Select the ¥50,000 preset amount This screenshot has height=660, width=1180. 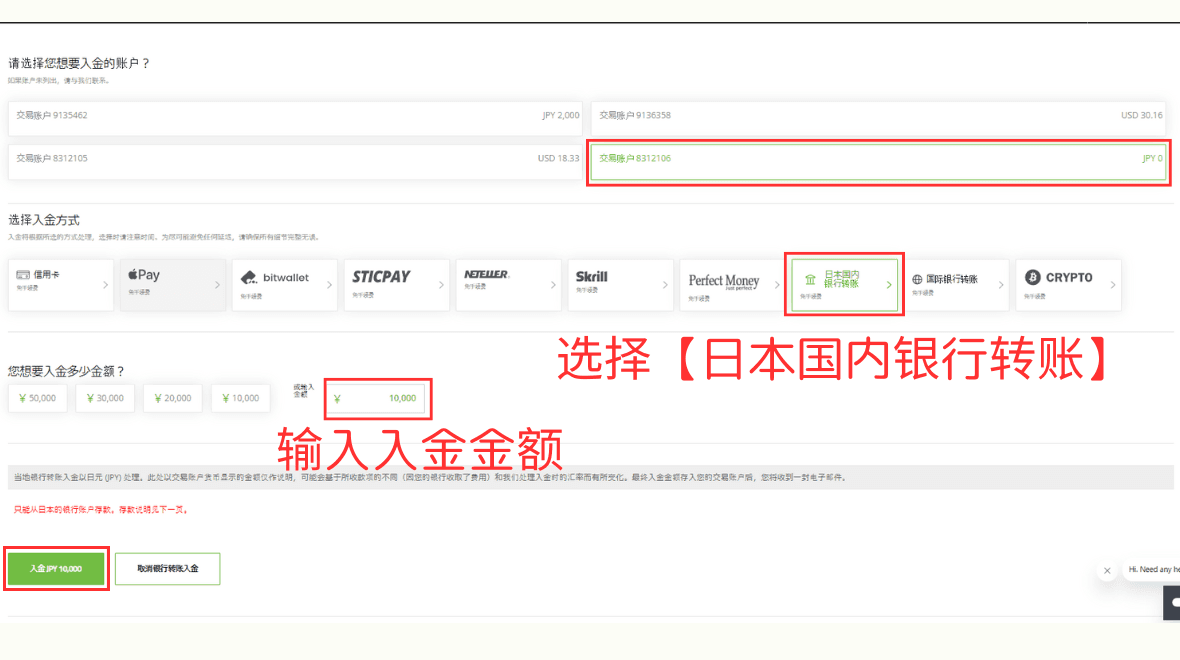point(37,397)
